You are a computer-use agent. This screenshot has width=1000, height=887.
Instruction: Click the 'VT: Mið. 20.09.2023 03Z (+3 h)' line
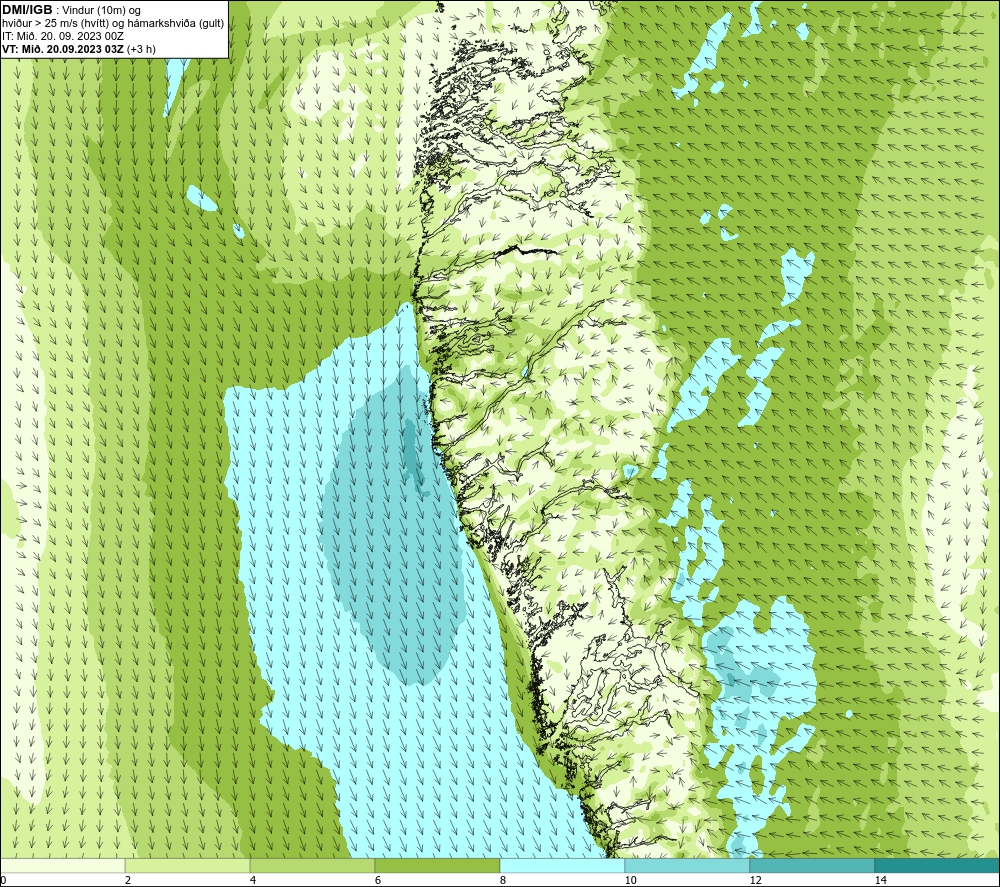click(78, 49)
